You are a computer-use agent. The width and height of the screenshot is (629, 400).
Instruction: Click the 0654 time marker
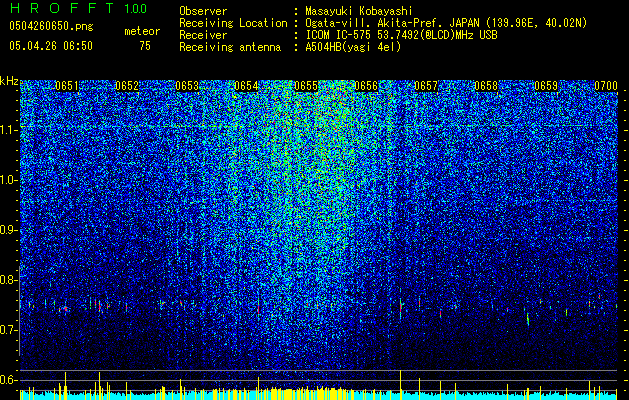click(x=246, y=86)
